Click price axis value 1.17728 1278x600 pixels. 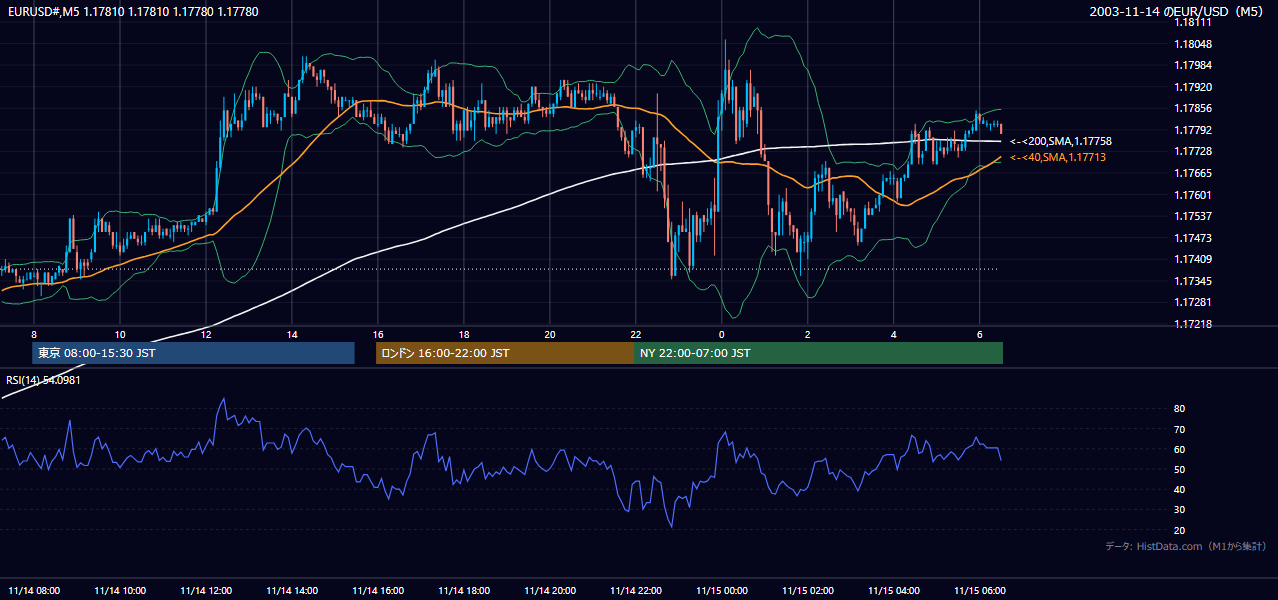click(1192, 151)
